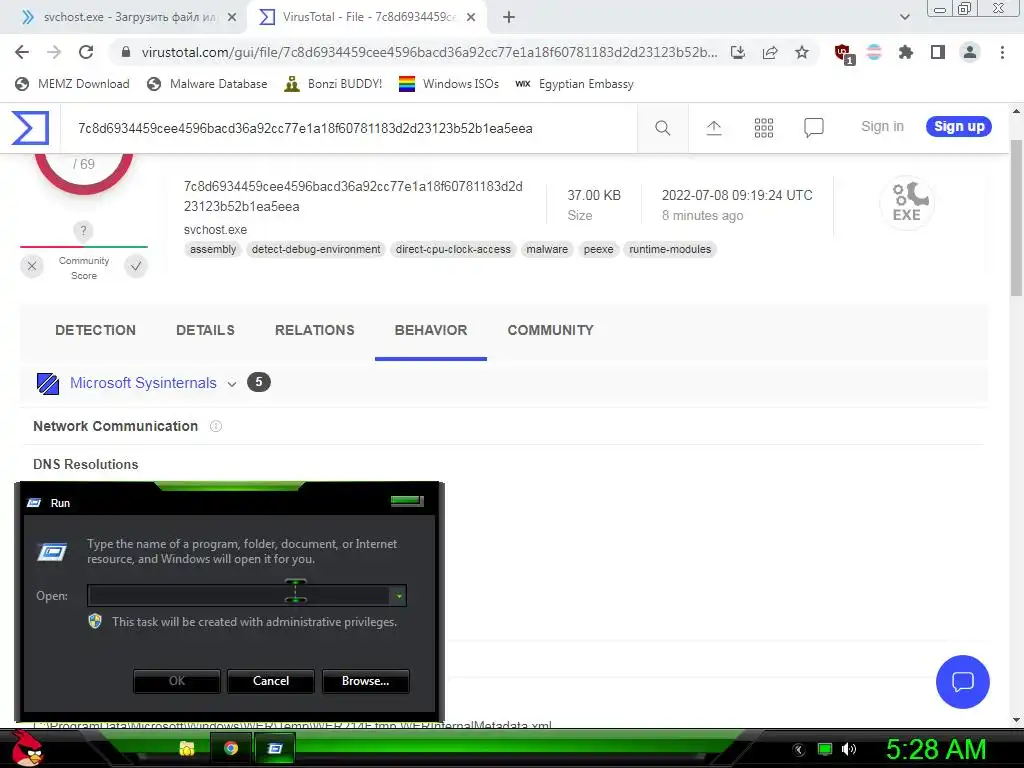Switch to the COMMUNITY tab
Screen dimensions: 1024x768
551,330
